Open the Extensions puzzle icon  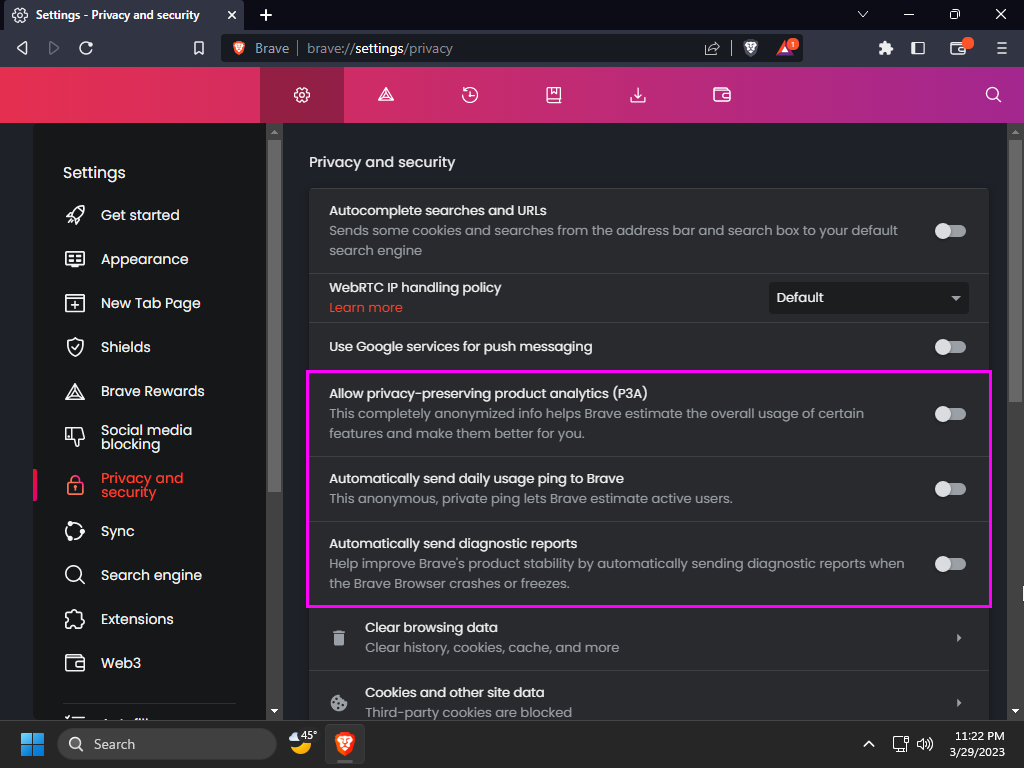click(x=886, y=48)
